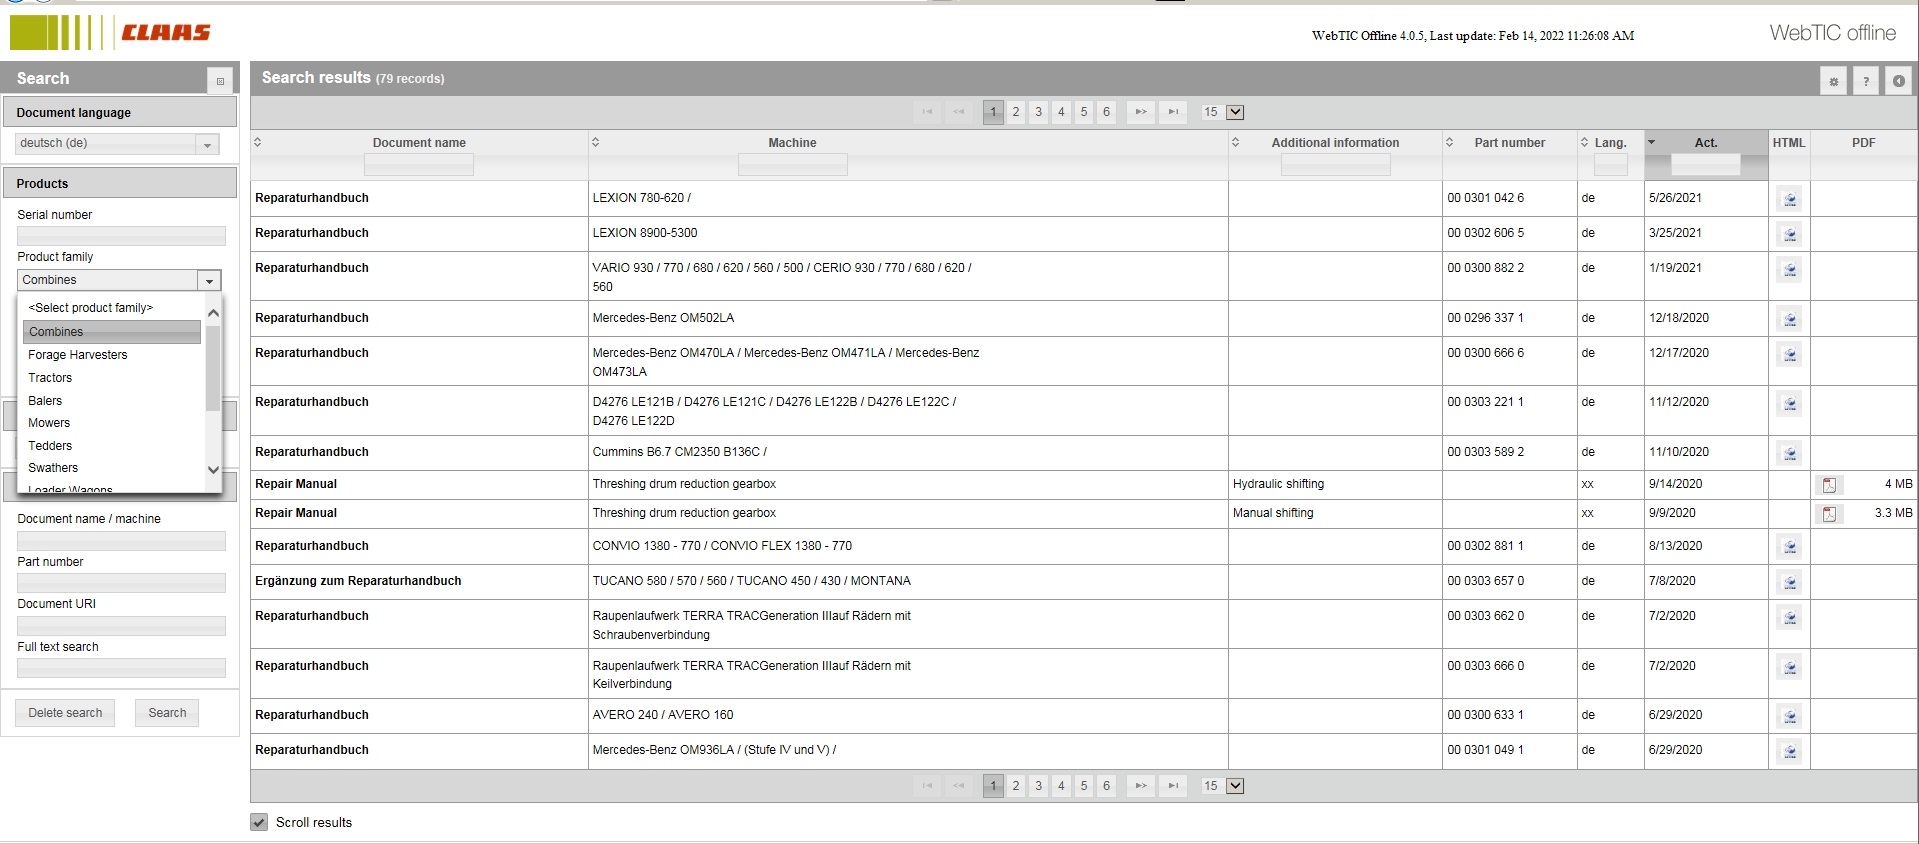Viewport: 1919px width, 844px height.
Task: Click the Serial number input field
Action: 121,236
